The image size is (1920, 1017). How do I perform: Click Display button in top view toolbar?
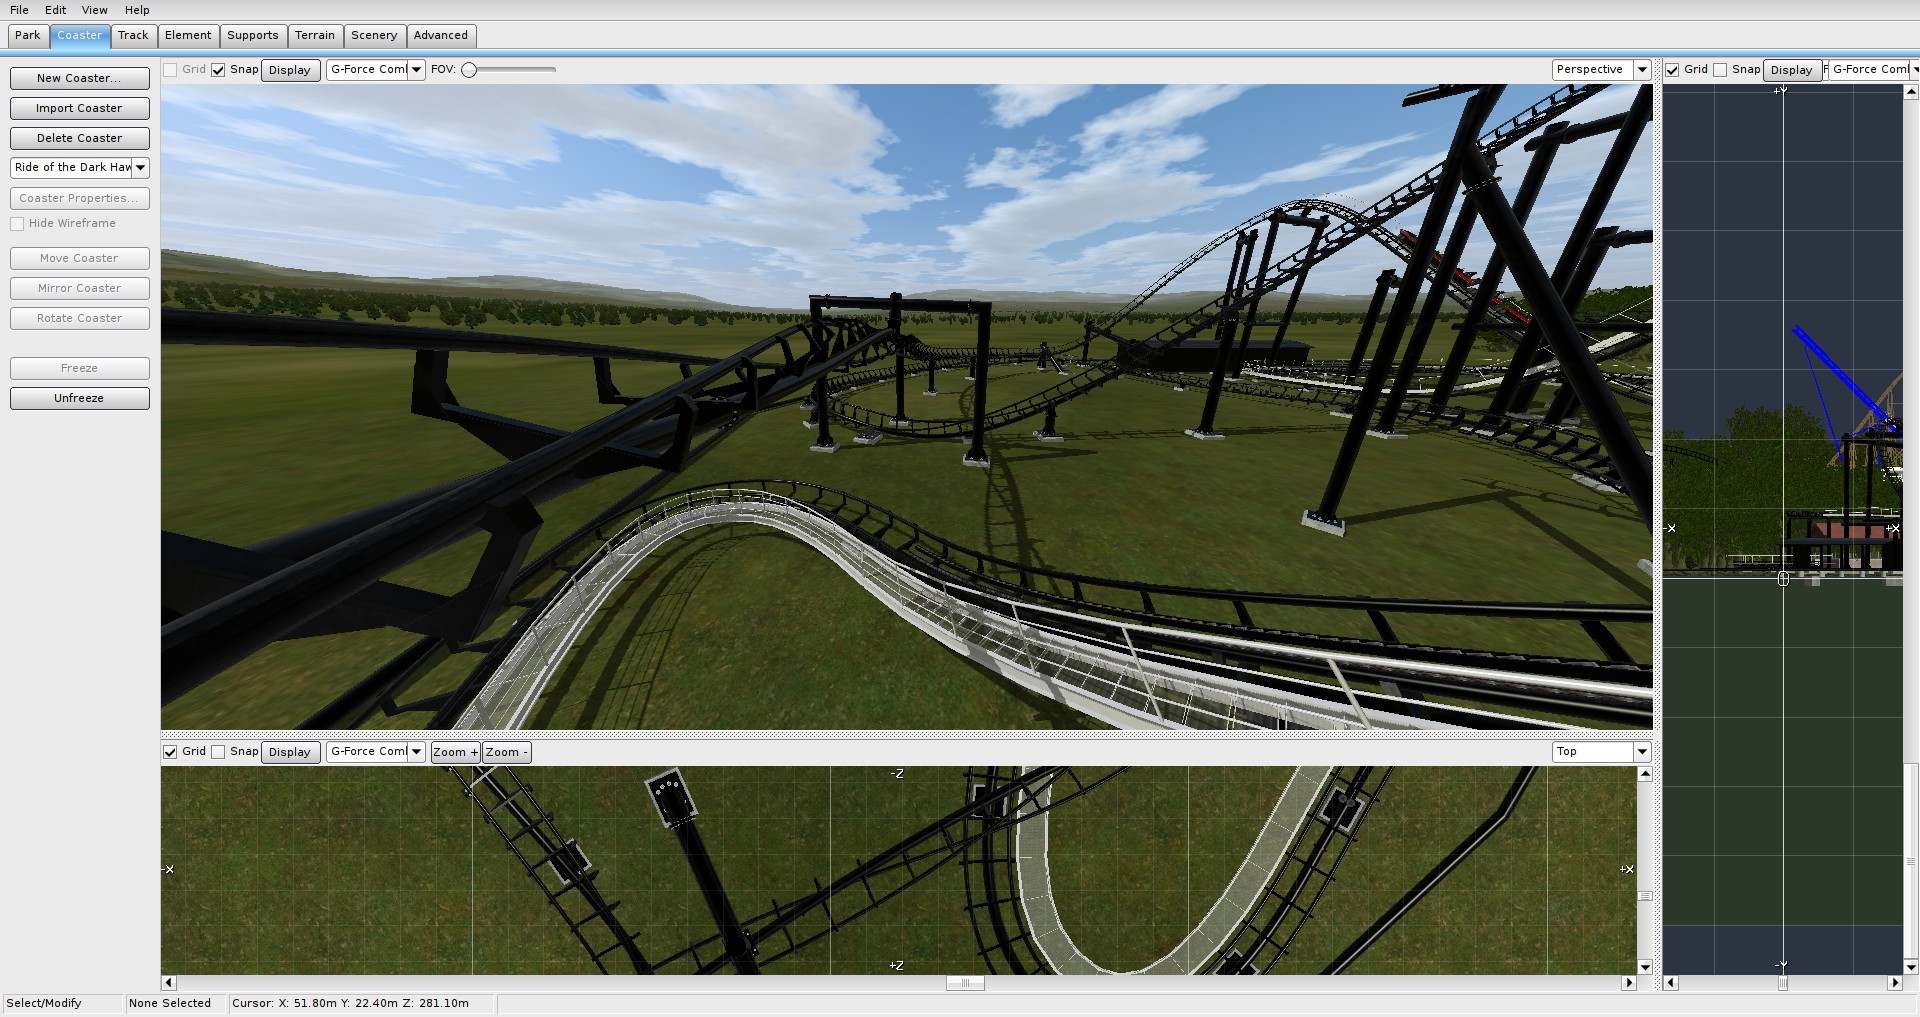[290, 752]
